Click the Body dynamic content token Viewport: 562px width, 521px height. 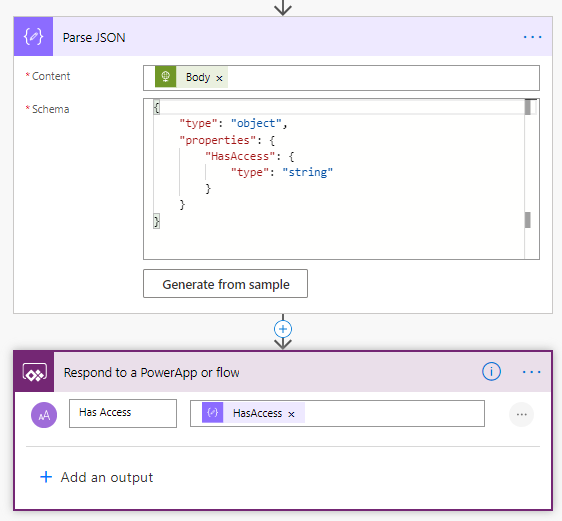tap(191, 77)
